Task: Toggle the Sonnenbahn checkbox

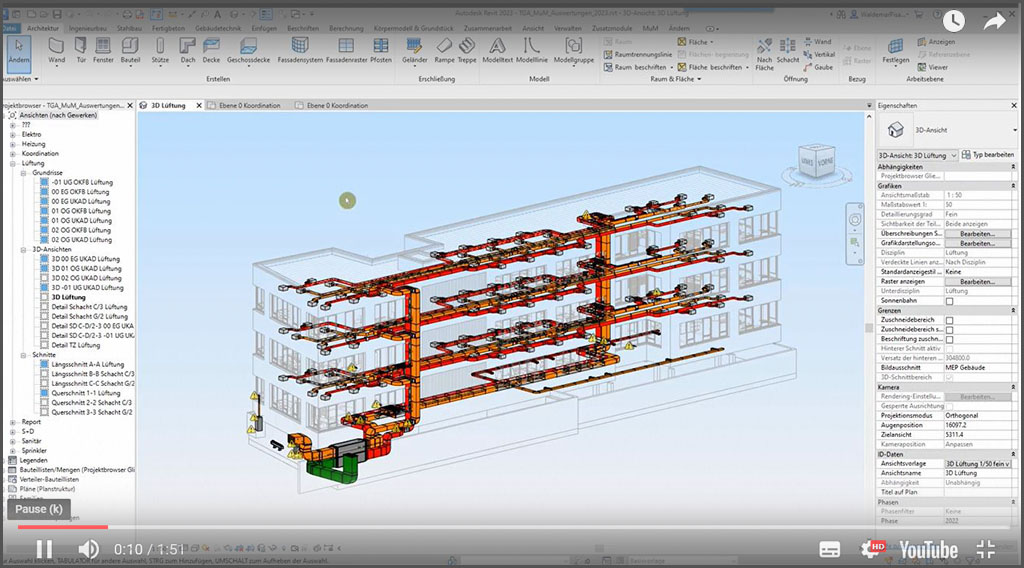Action: [949, 301]
